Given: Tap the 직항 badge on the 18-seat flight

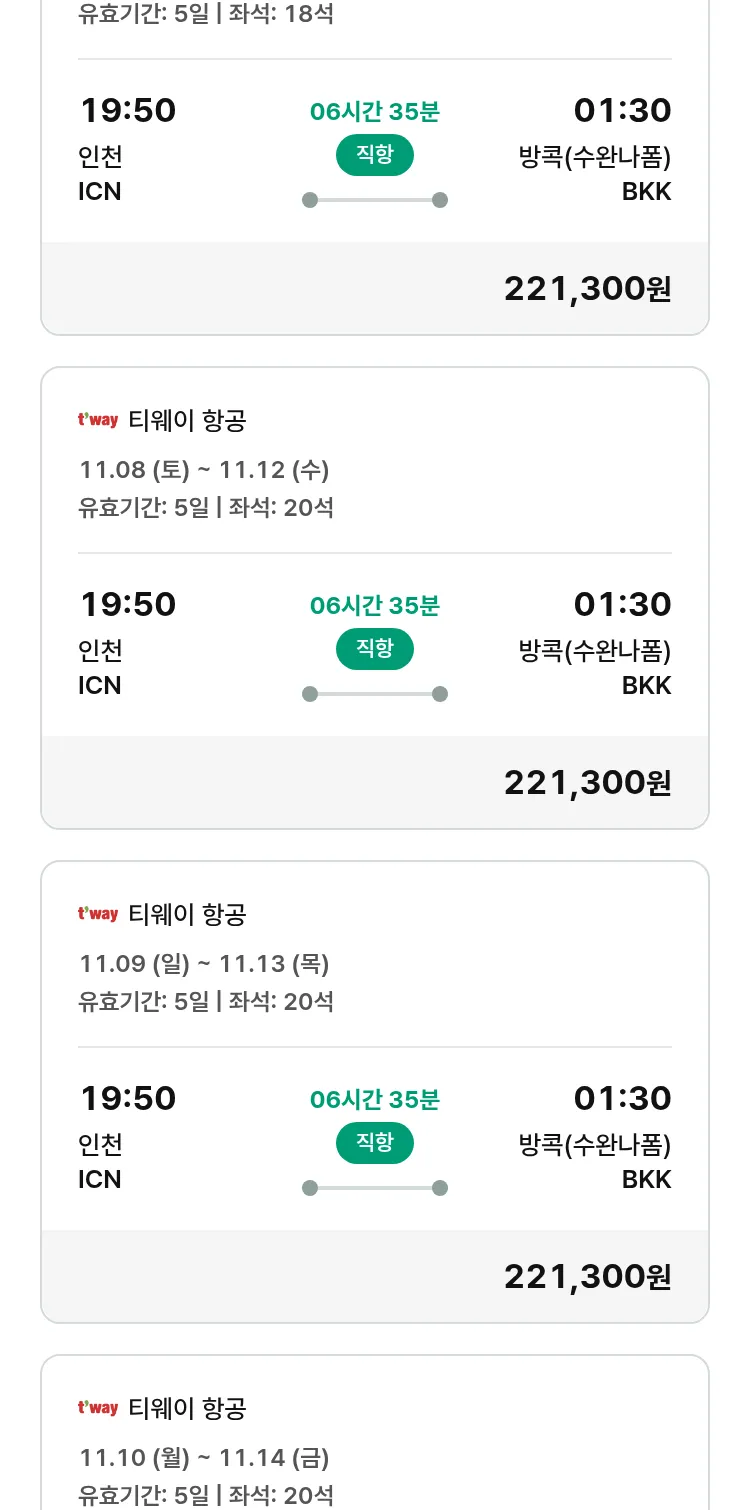Looking at the screenshot, I should point(374,155).
